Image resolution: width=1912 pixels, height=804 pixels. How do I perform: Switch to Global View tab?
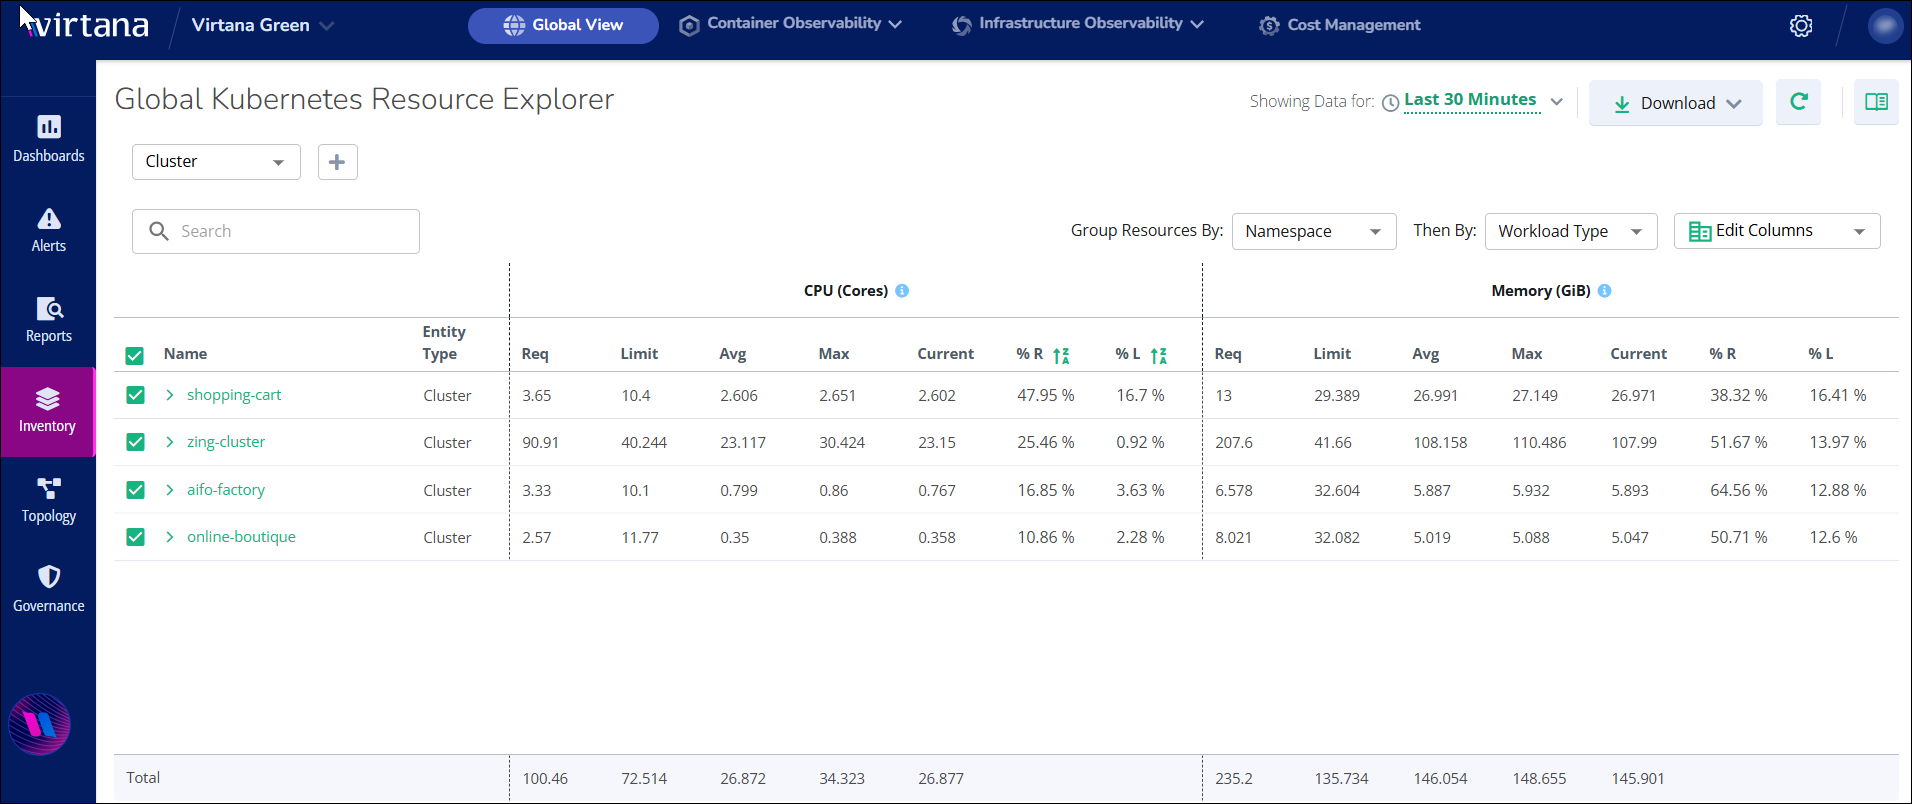[x=563, y=25]
